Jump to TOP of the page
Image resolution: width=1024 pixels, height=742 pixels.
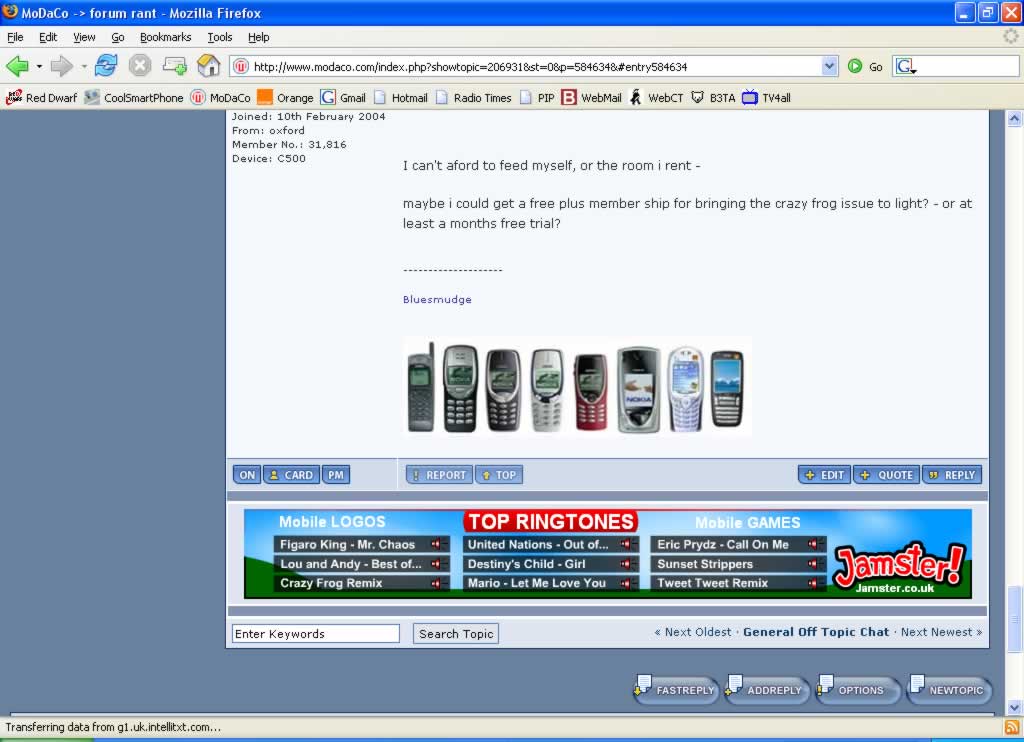pos(499,475)
